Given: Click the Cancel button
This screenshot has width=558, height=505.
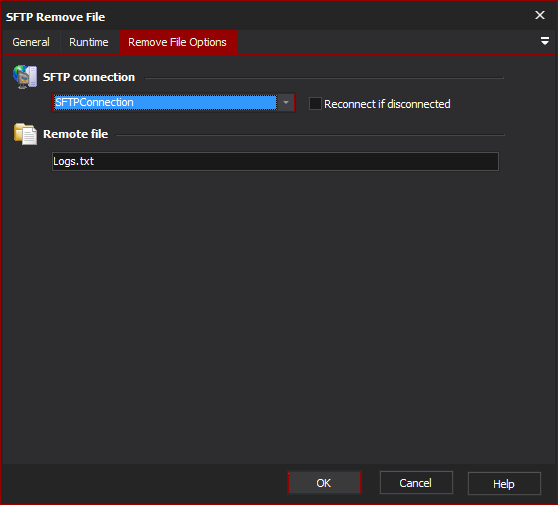Looking at the screenshot, I should point(416,483).
